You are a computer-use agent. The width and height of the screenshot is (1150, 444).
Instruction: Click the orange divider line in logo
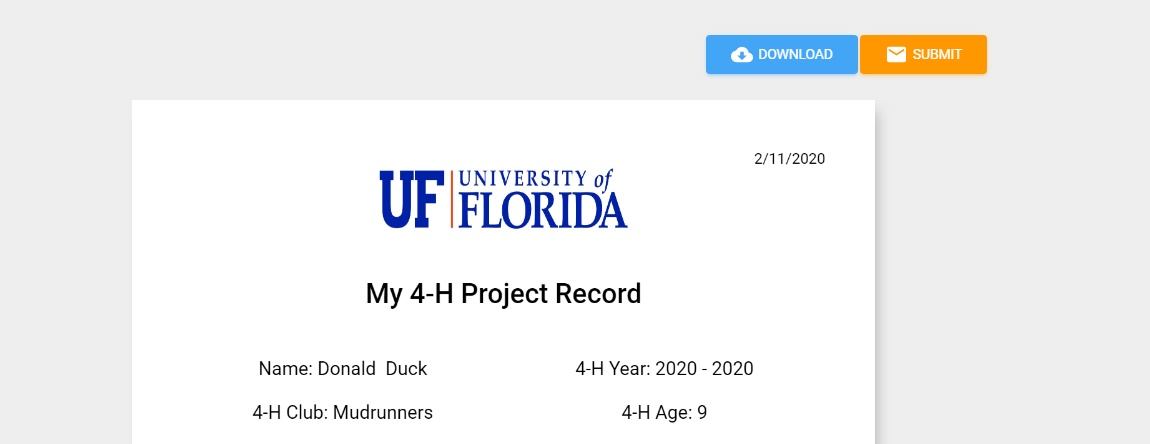[452, 199]
